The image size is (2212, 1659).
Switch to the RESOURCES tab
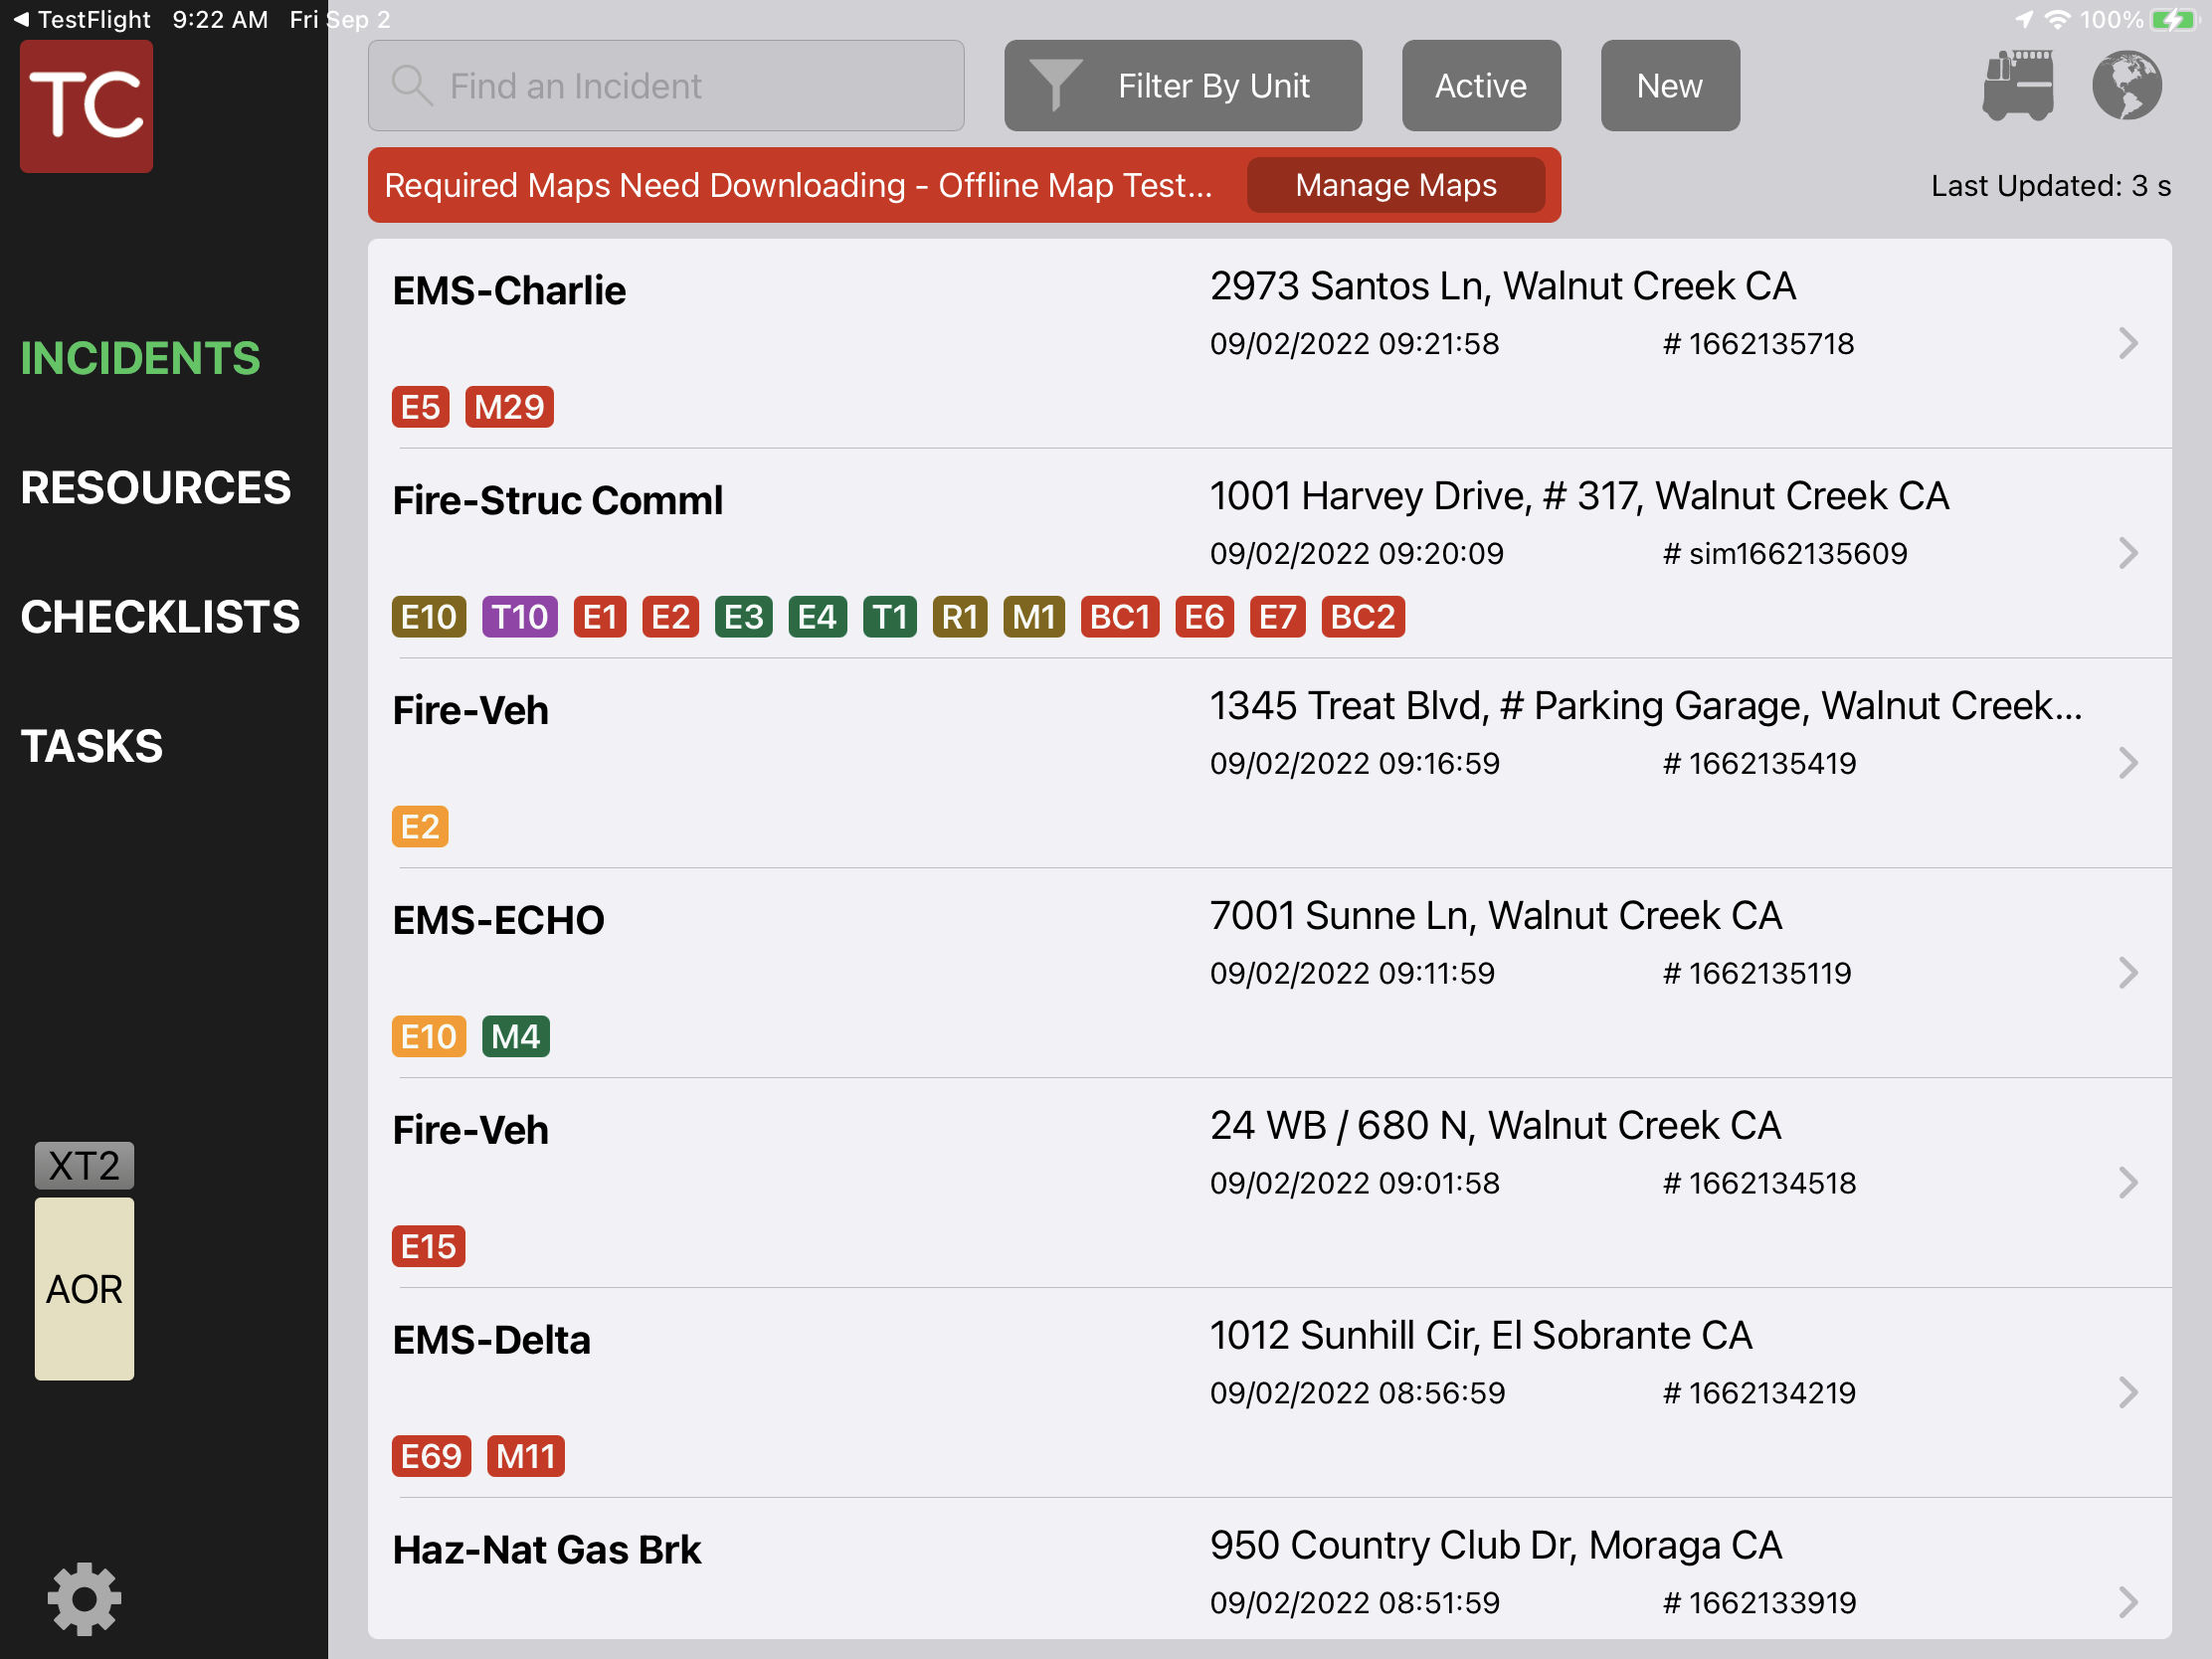[x=156, y=487]
